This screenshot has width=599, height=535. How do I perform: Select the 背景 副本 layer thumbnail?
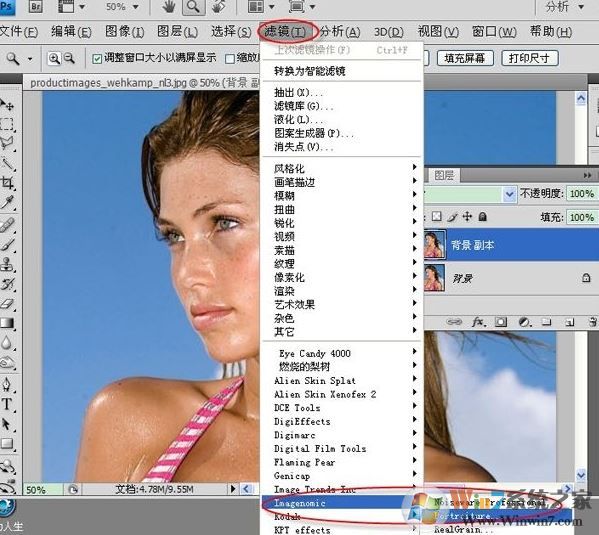click(434, 245)
